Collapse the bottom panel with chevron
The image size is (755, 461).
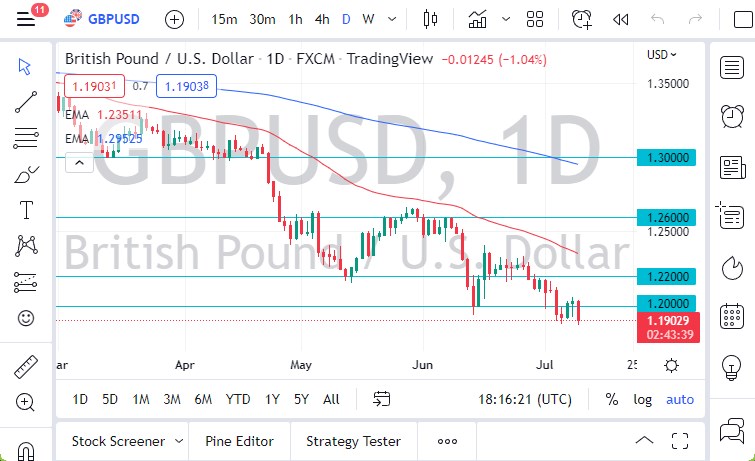pos(645,441)
